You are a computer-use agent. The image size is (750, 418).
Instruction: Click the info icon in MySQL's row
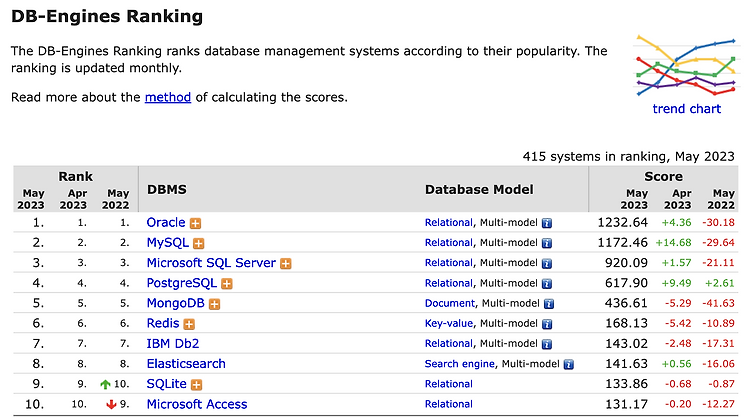coord(547,243)
